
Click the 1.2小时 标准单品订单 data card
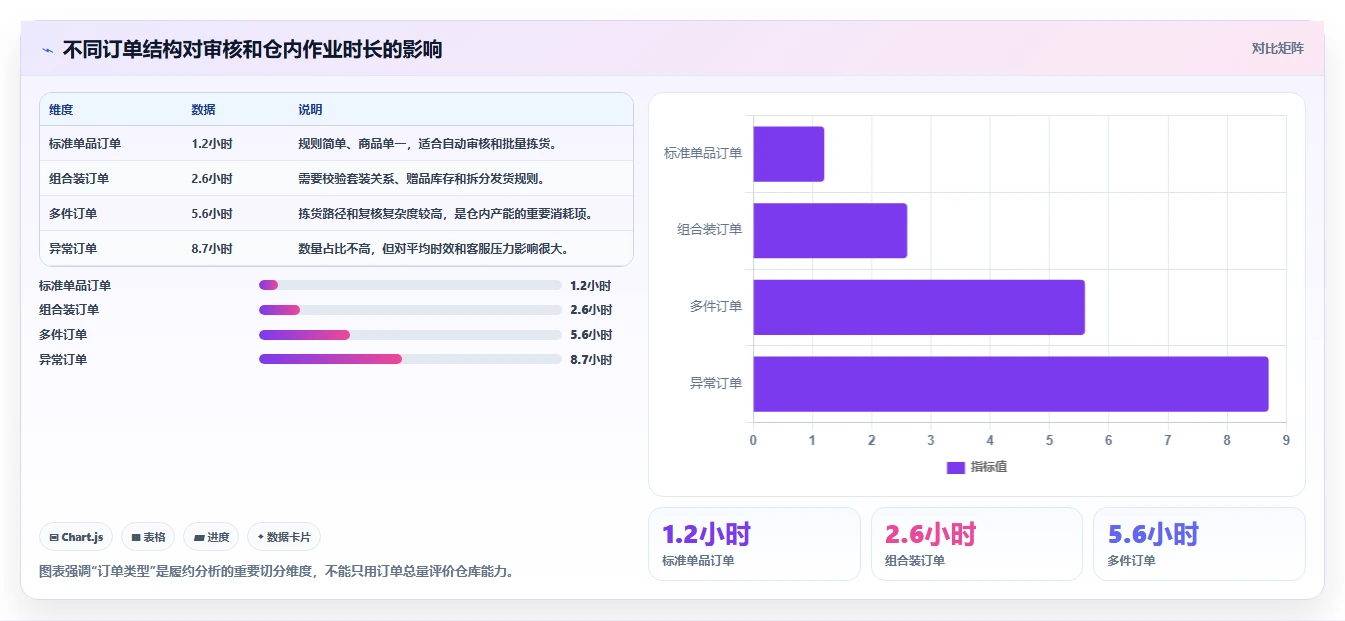tap(754, 544)
